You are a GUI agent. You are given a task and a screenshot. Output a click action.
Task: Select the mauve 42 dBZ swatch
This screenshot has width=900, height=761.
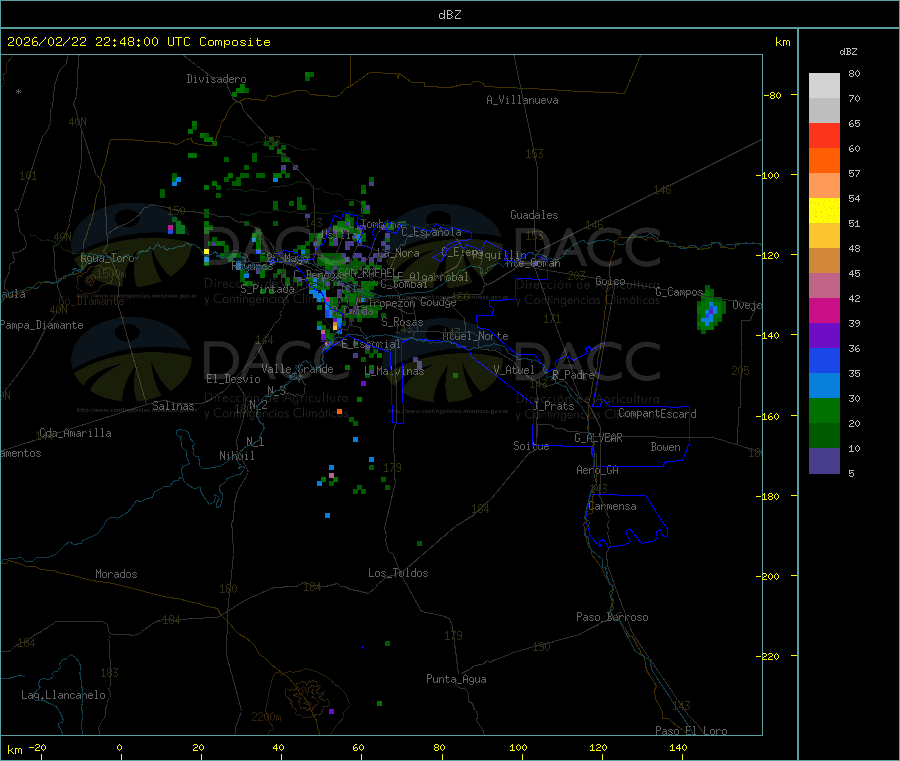coord(824,285)
